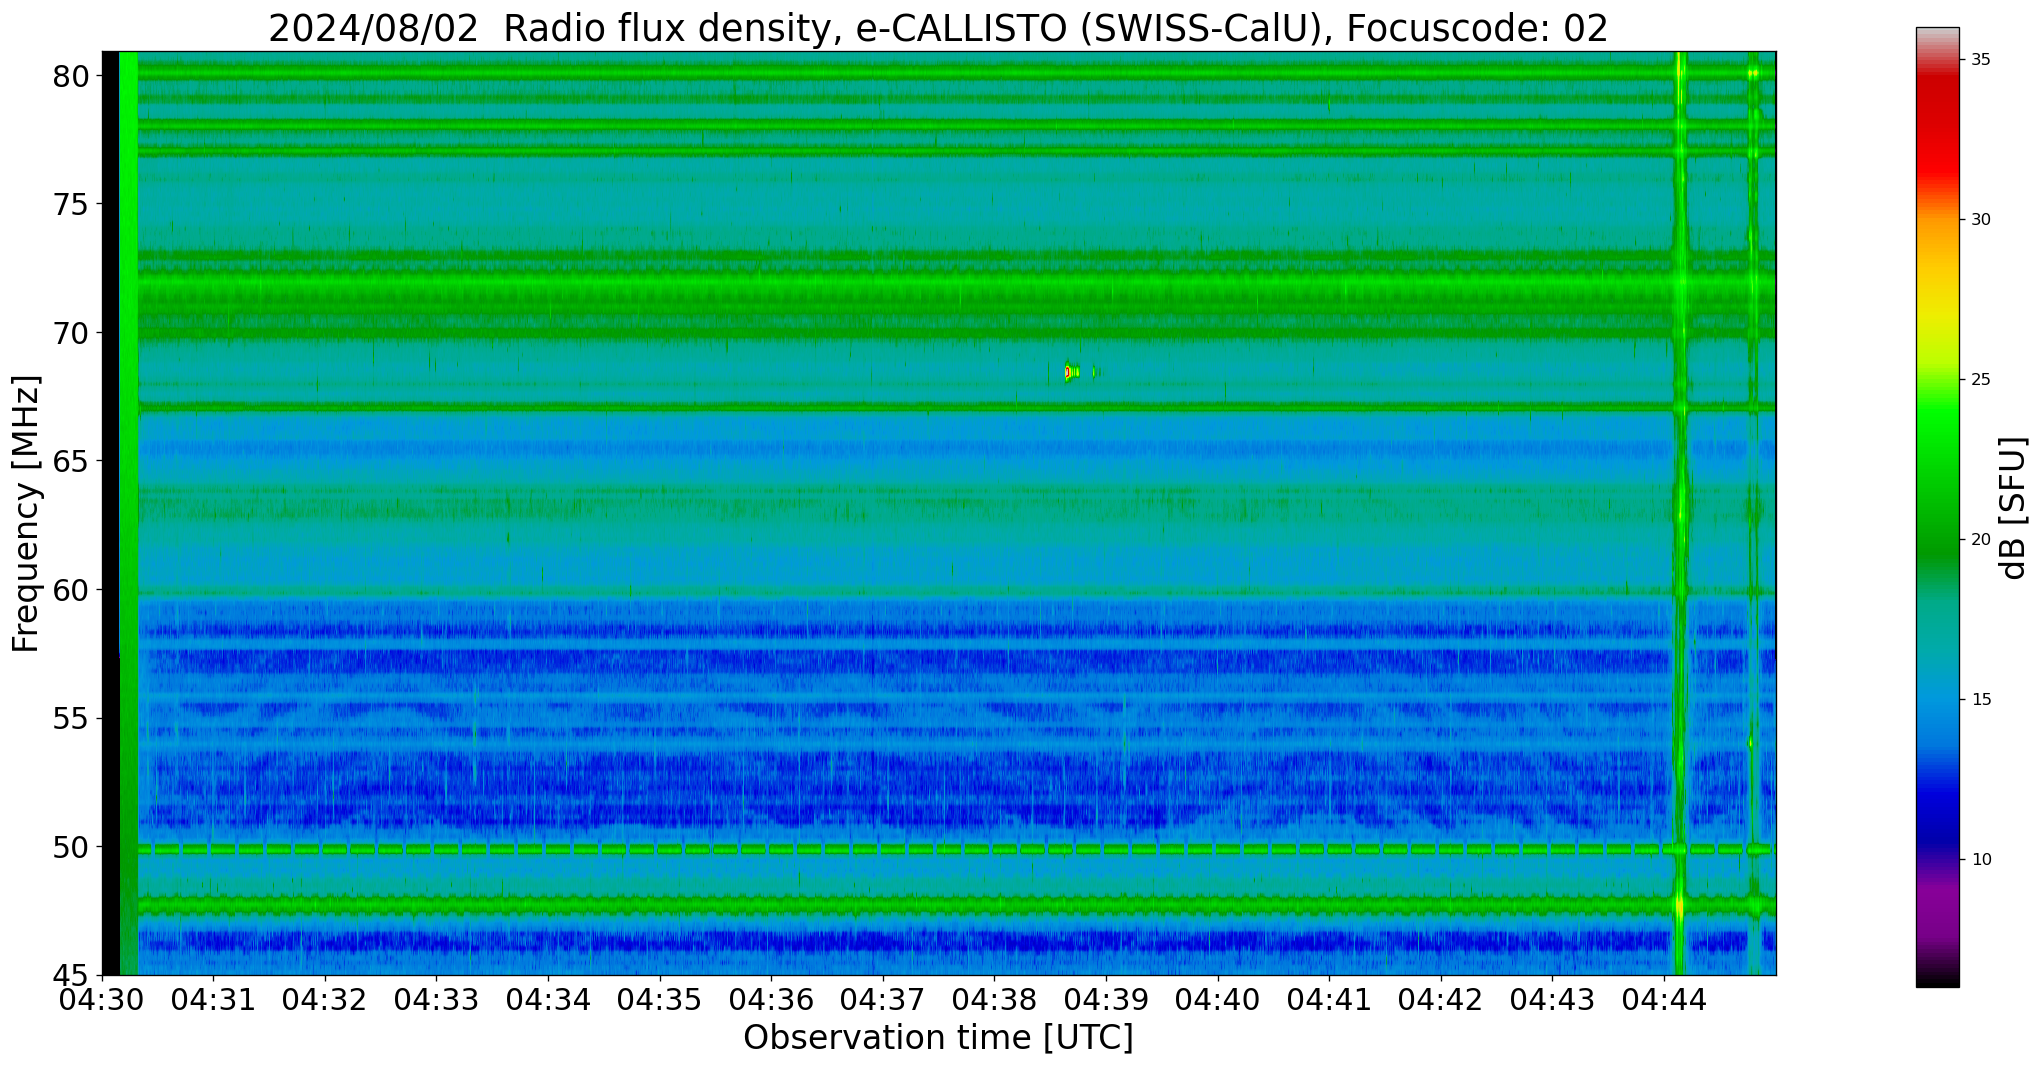Click the red region of the colorbar

pos(1938,130)
